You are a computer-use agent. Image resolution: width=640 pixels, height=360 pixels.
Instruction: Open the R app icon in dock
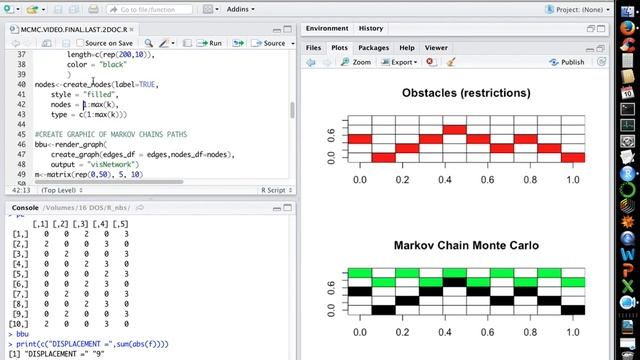[627, 173]
